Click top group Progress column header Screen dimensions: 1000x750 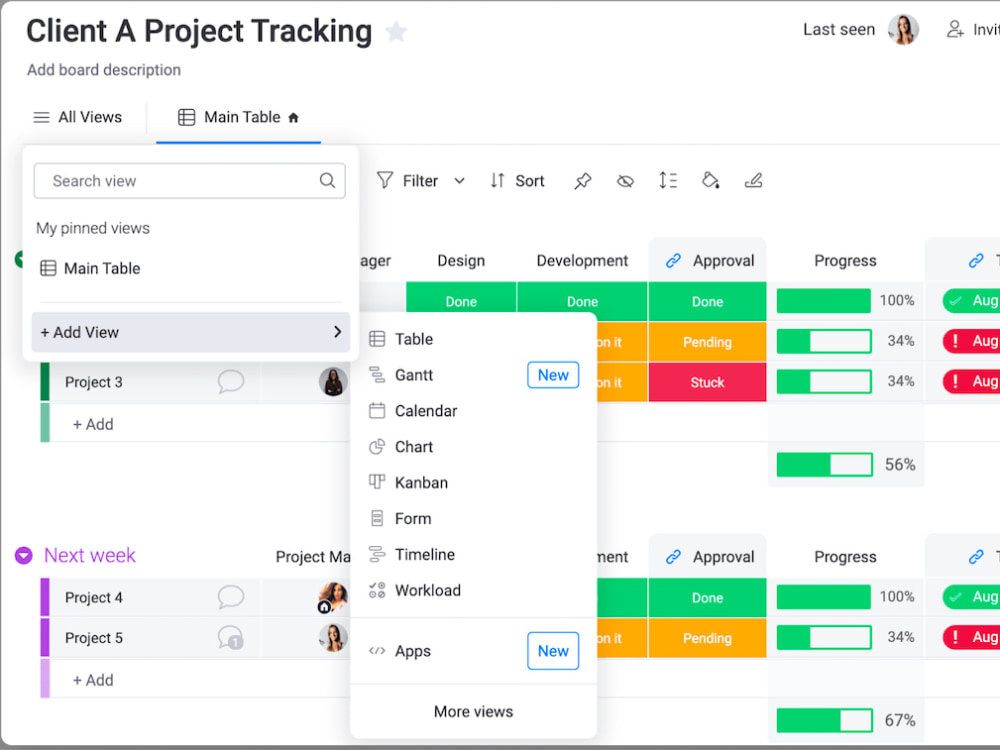(x=845, y=261)
